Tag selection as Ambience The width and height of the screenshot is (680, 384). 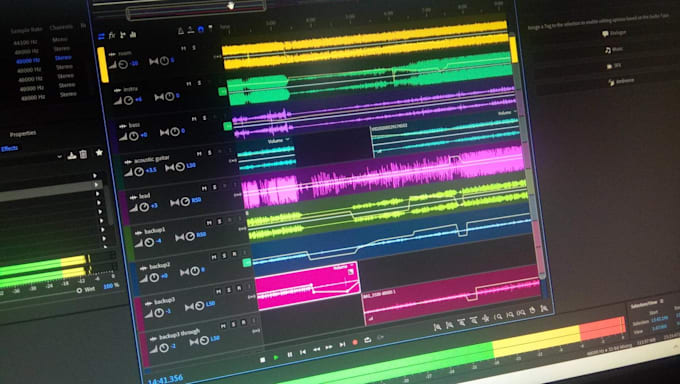[621, 81]
